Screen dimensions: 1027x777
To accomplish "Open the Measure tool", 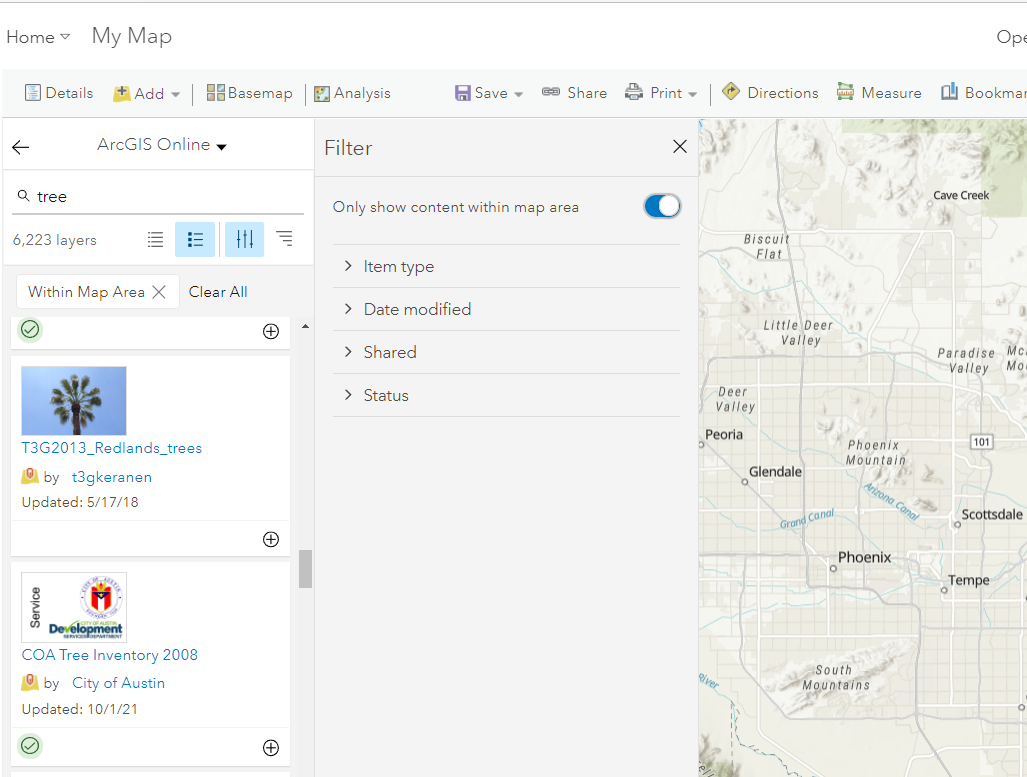I will (879, 93).
